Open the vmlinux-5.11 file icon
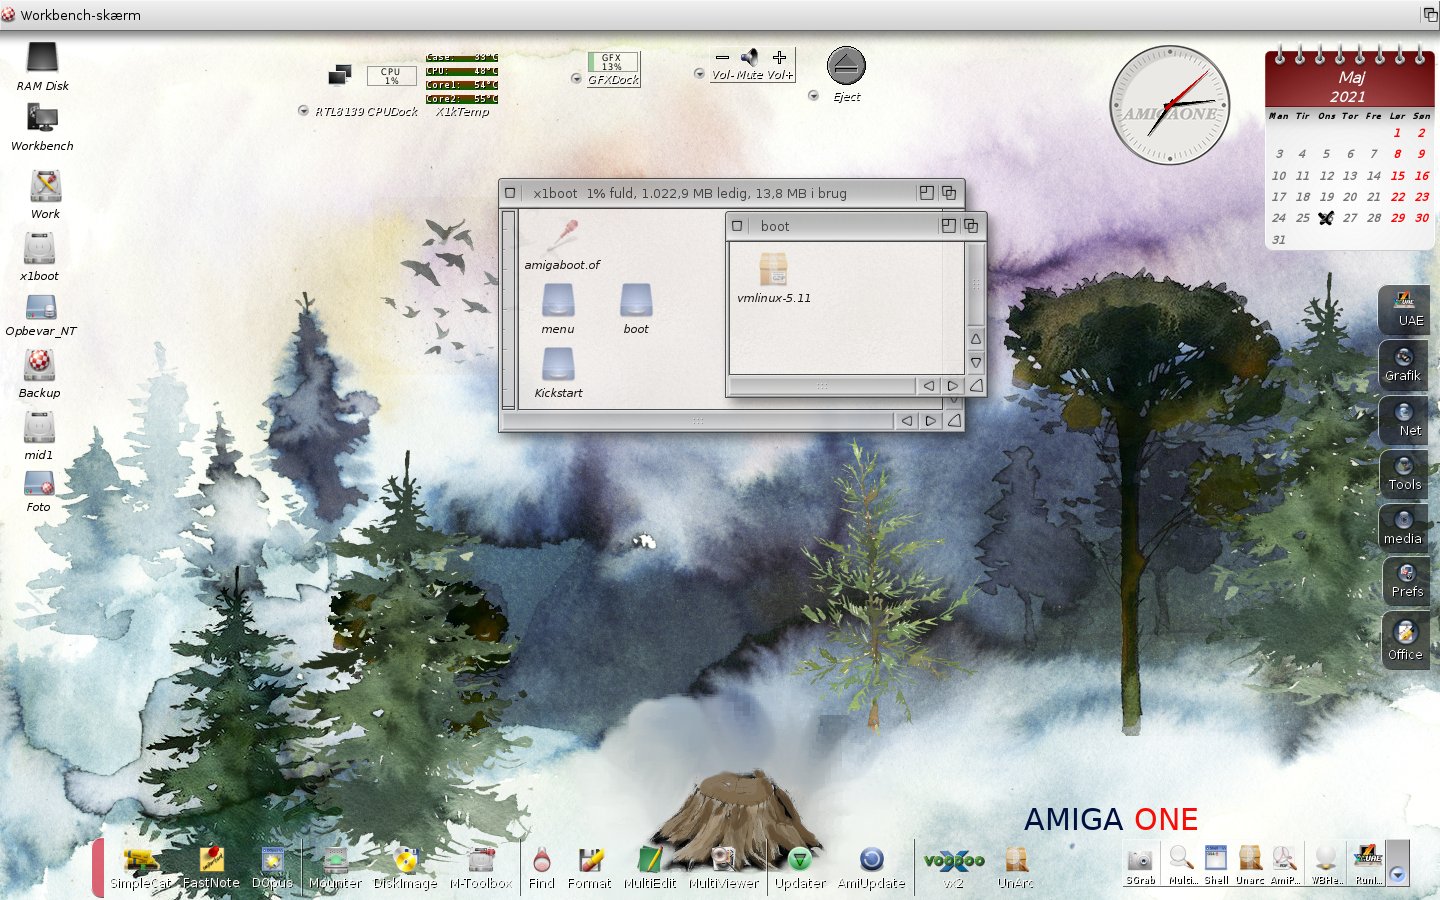1440x900 pixels. point(772,270)
